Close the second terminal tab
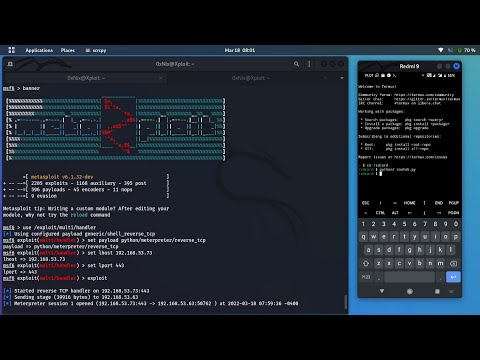480x360 pixels. coord(325,78)
